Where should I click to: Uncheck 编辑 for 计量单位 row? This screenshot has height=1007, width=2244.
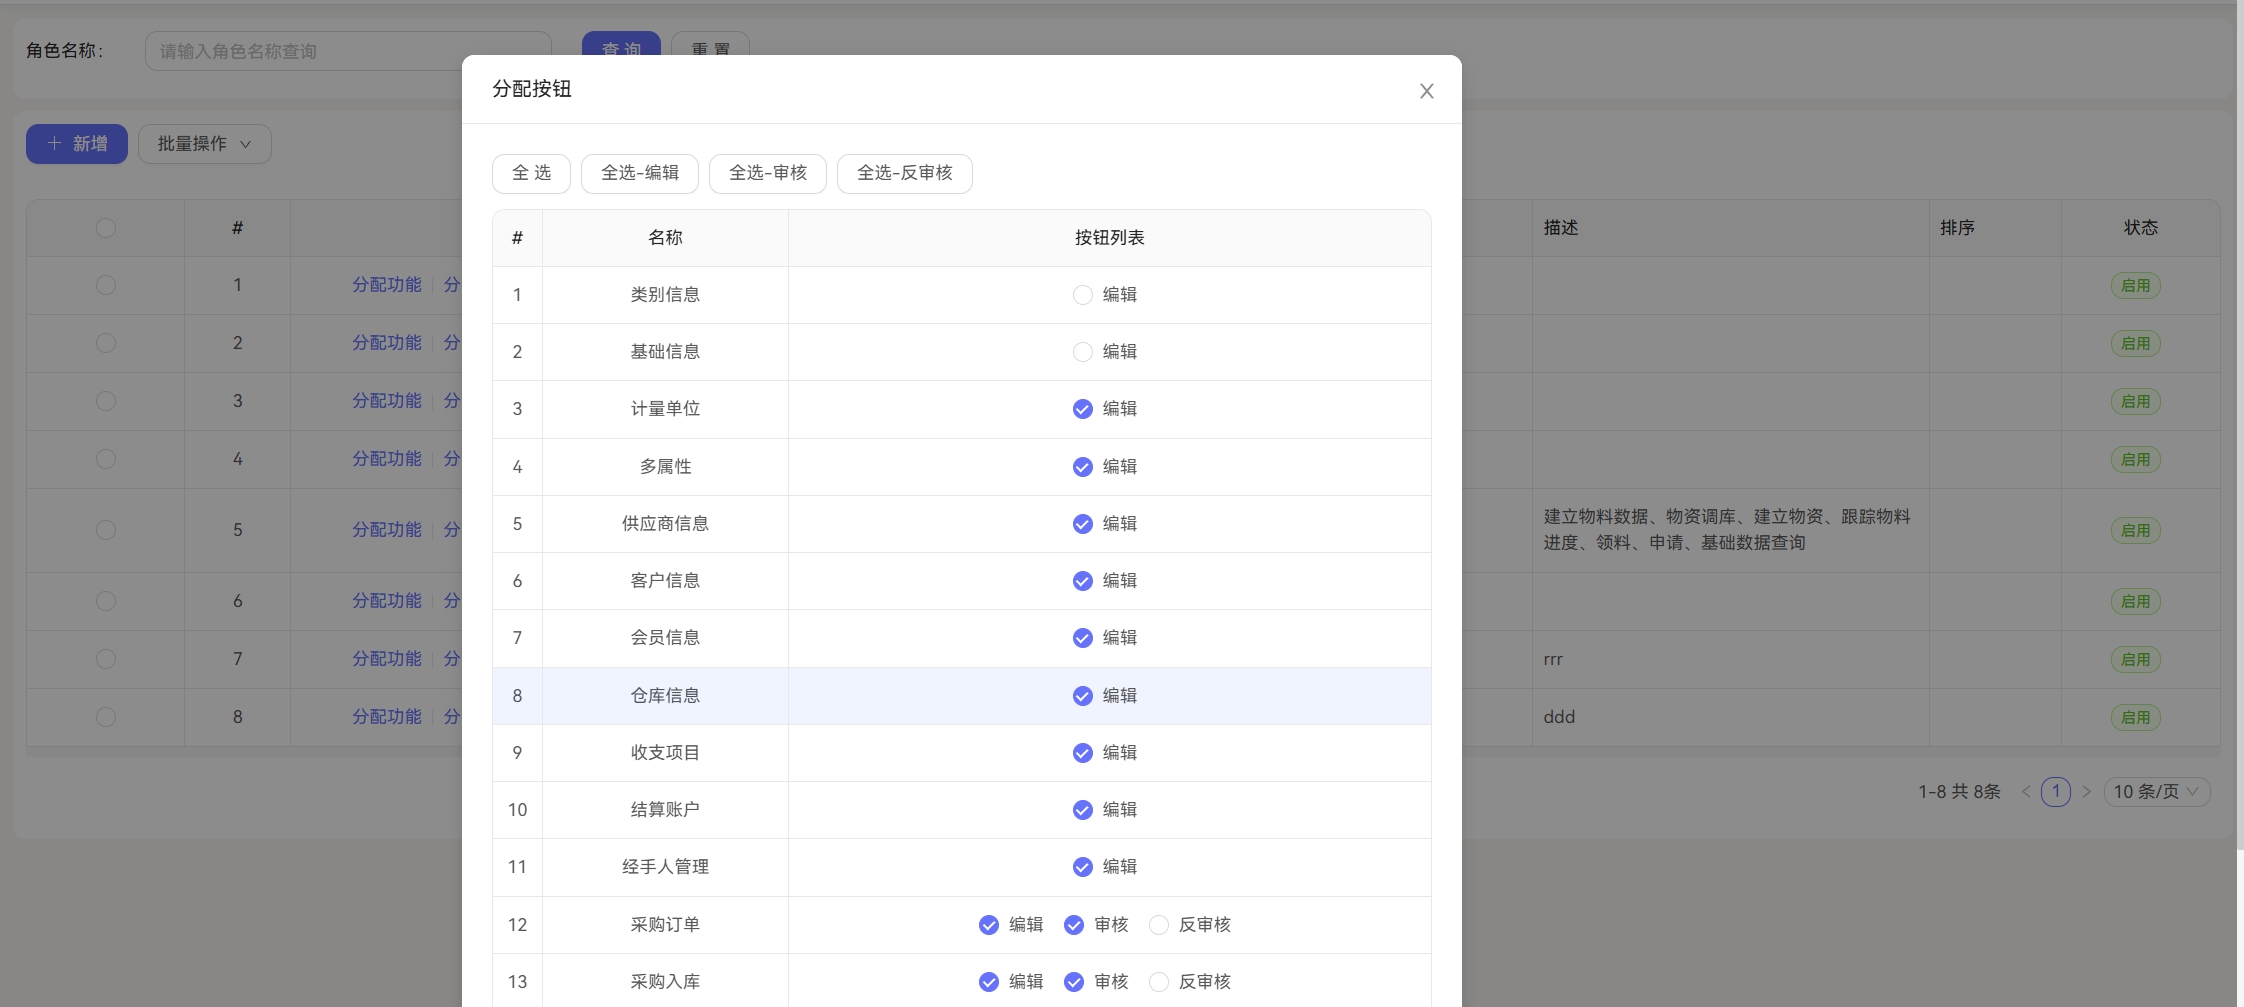tap(1082, 409)
